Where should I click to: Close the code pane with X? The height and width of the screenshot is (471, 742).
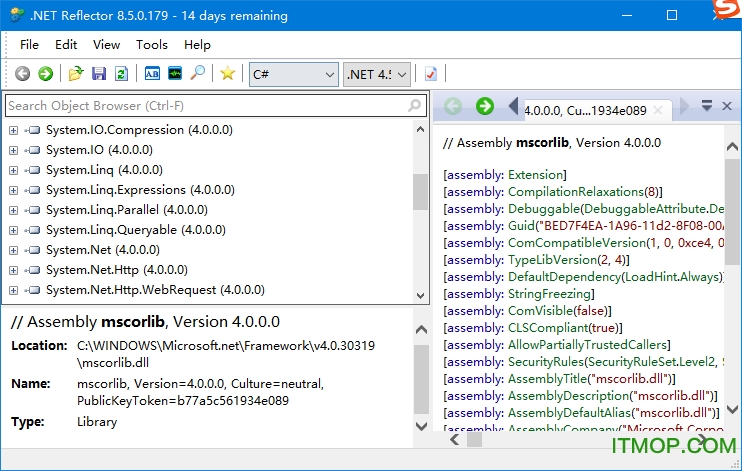click(x=727, y=106)
